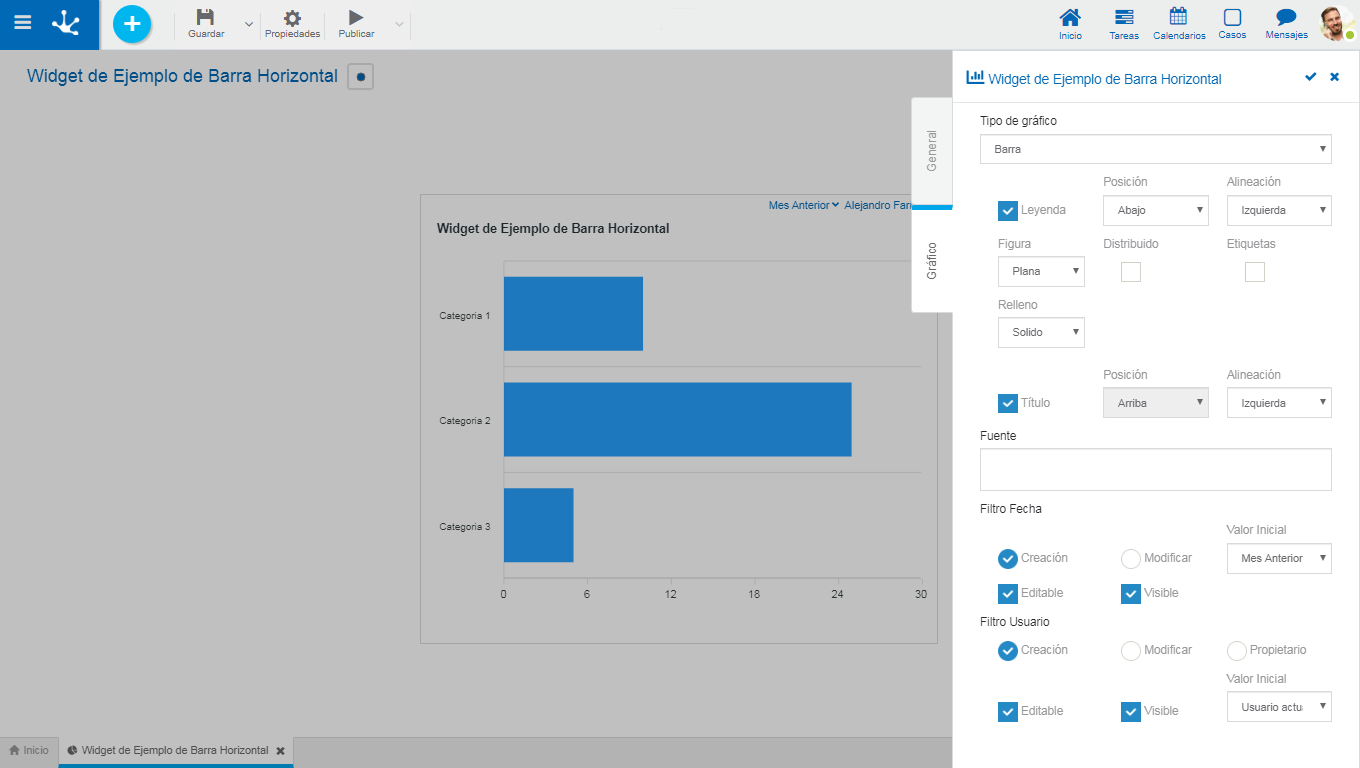Toggle Editable under Filtro Usuario
This screenshot has width=1360, height=768.
click(x=1008, y=712)
